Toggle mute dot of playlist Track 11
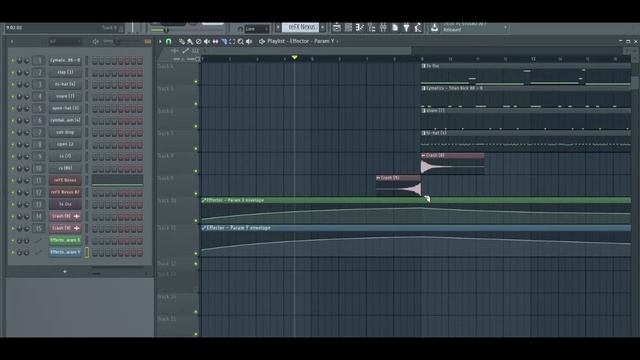 point(196,253)
